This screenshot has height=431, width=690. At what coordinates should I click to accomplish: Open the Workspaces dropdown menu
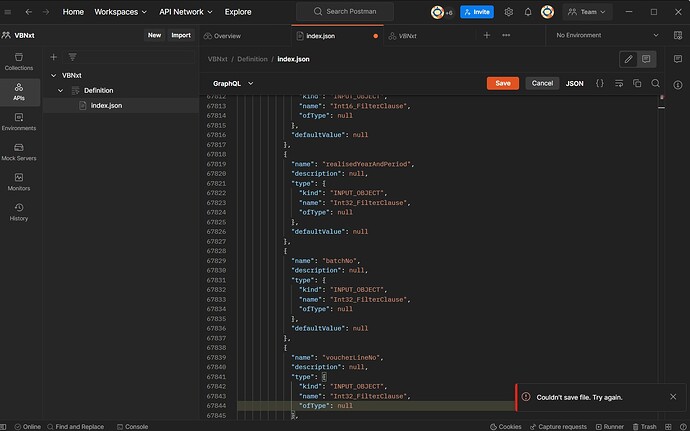coord(120,12)
